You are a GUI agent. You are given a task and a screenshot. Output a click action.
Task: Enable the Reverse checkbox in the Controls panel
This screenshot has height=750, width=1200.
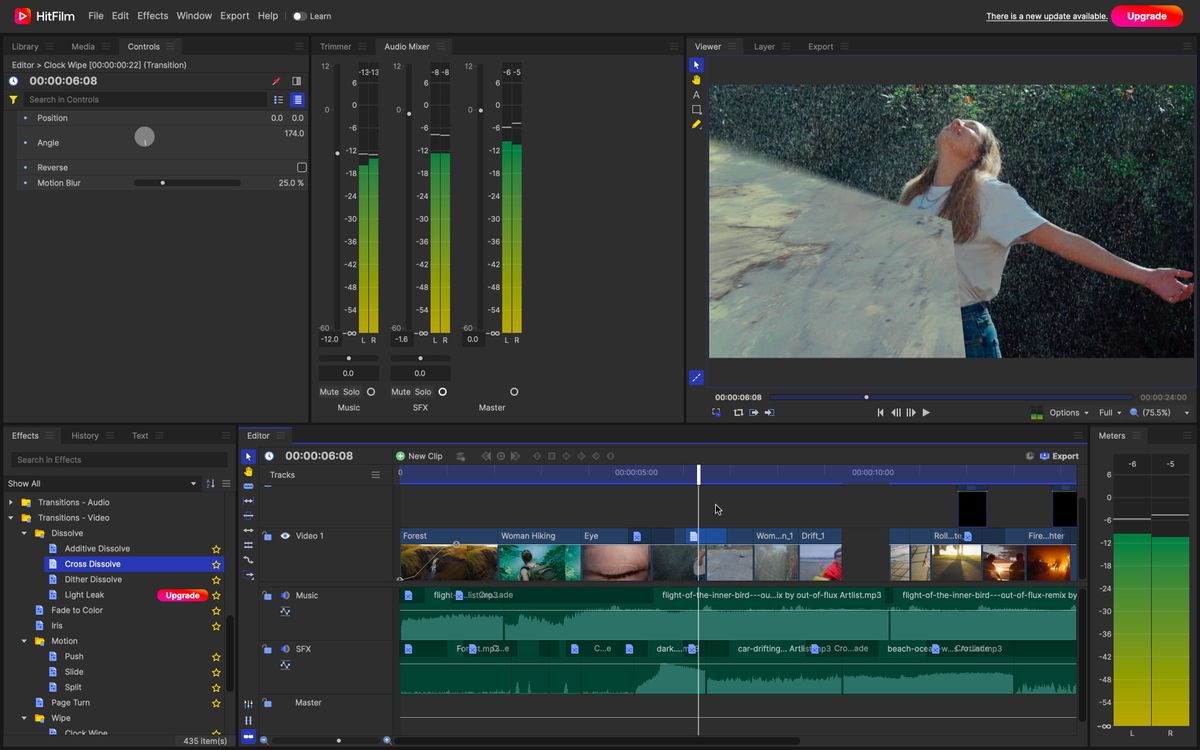click(x=302, y=167)
